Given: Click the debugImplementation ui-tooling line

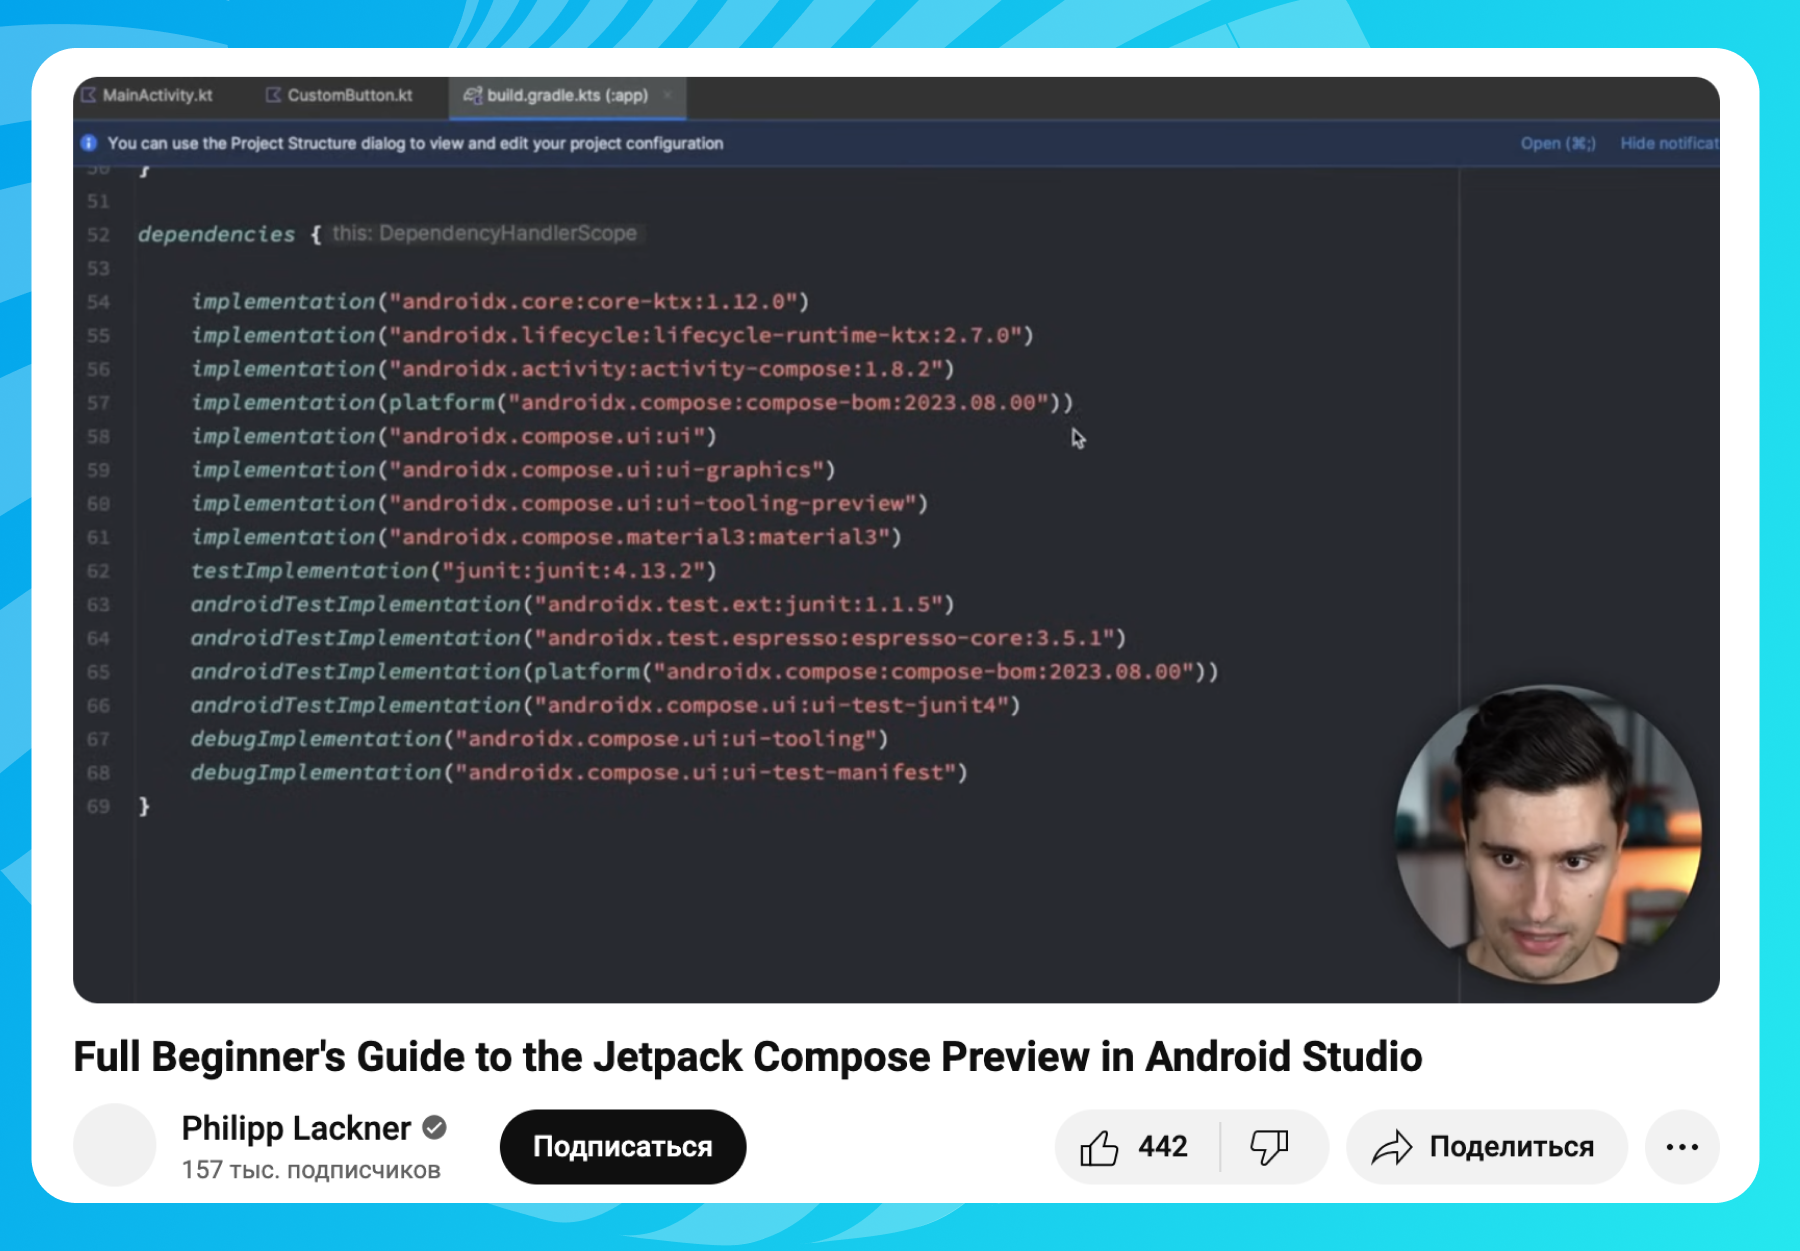Looking at the screenshot, I should pyautogui.click(x=540, y=739).
